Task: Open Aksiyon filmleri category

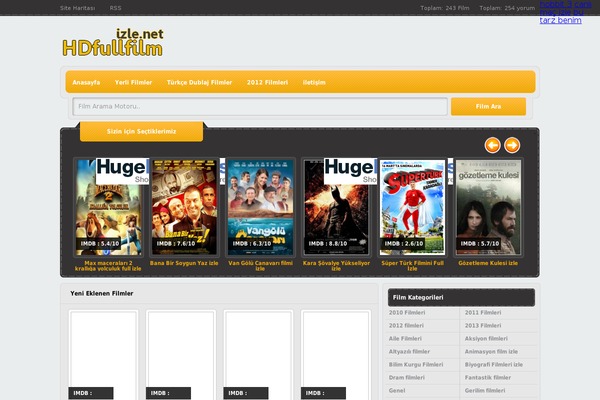Action: 486,339
